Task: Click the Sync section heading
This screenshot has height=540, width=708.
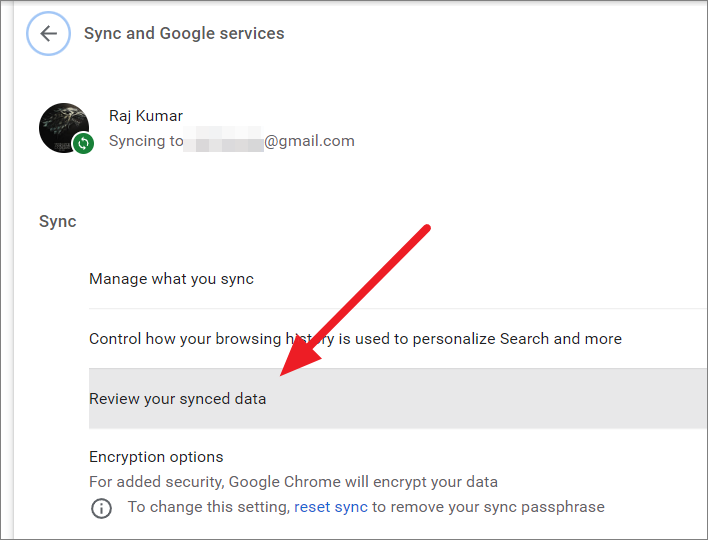Action: coord(58,221)
